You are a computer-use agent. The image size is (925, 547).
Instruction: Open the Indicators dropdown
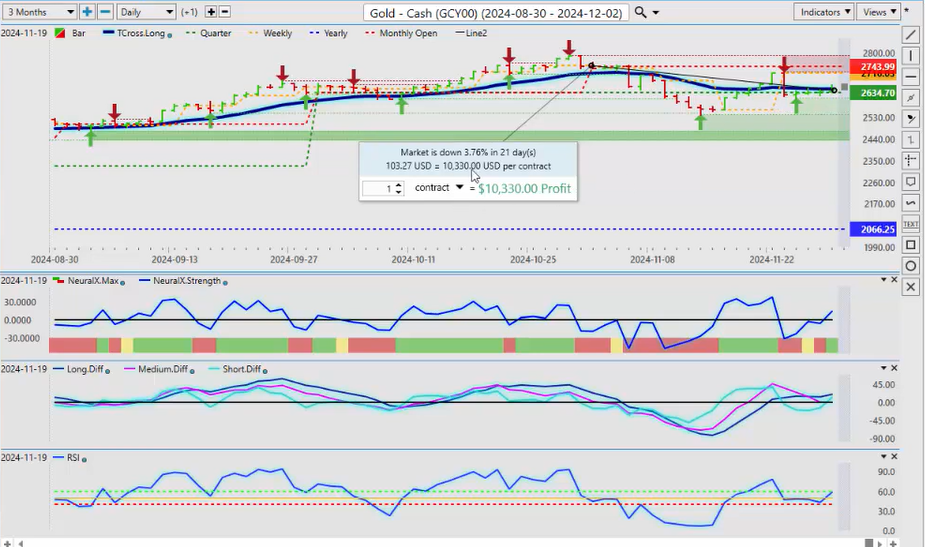click(824, 12)
